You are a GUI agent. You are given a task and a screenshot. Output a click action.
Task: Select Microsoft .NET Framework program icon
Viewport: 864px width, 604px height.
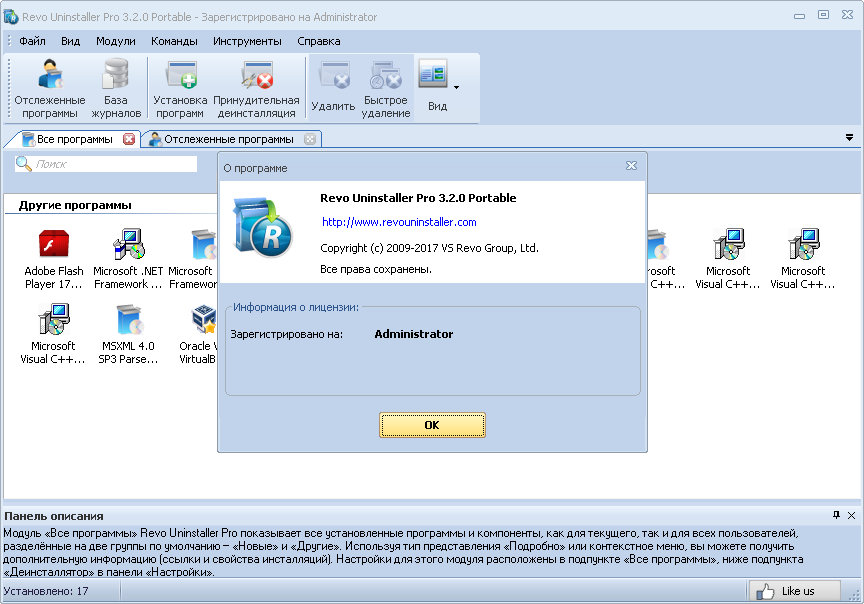coord(128,259)
